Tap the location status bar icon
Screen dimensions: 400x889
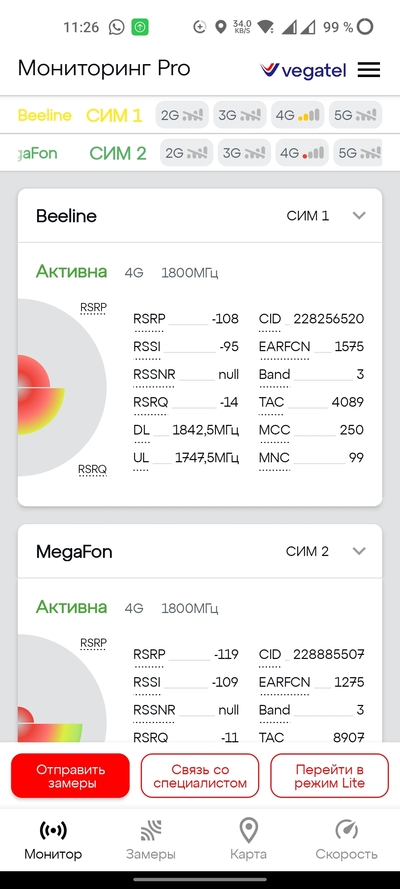tap(220, 27)
